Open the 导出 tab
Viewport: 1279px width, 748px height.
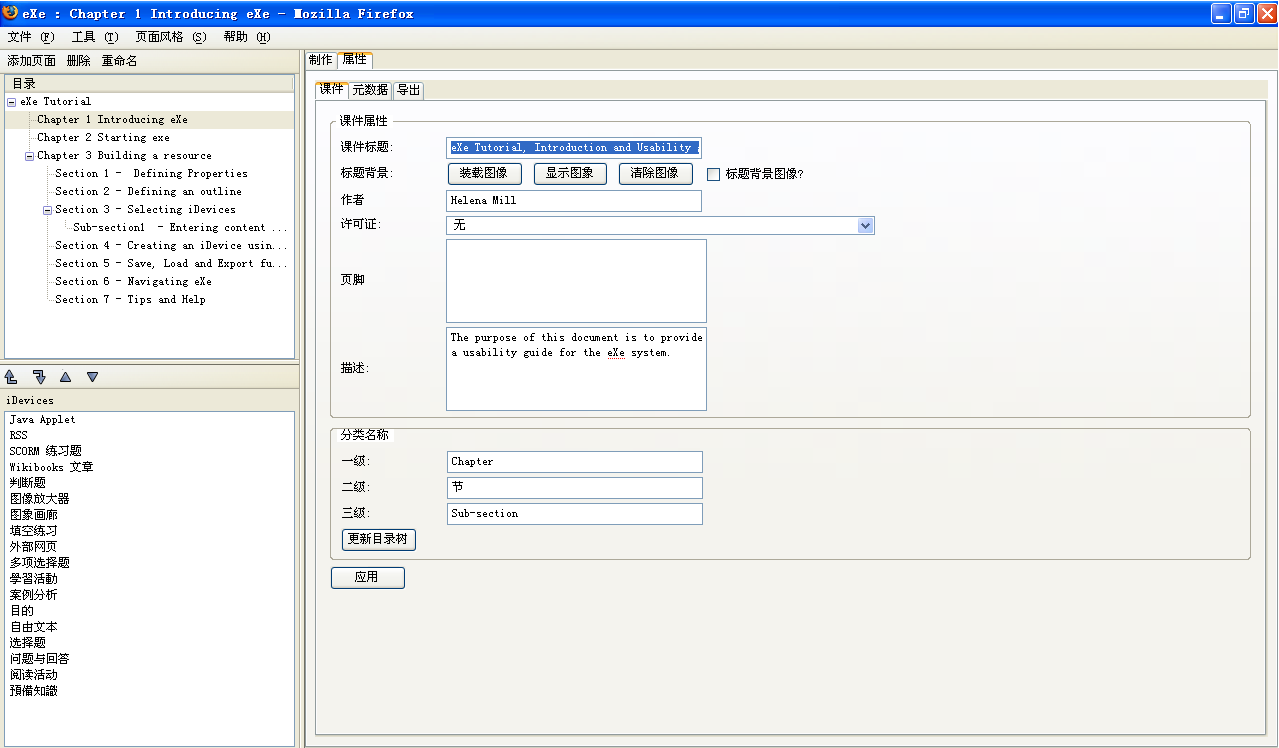click(408, 90)
